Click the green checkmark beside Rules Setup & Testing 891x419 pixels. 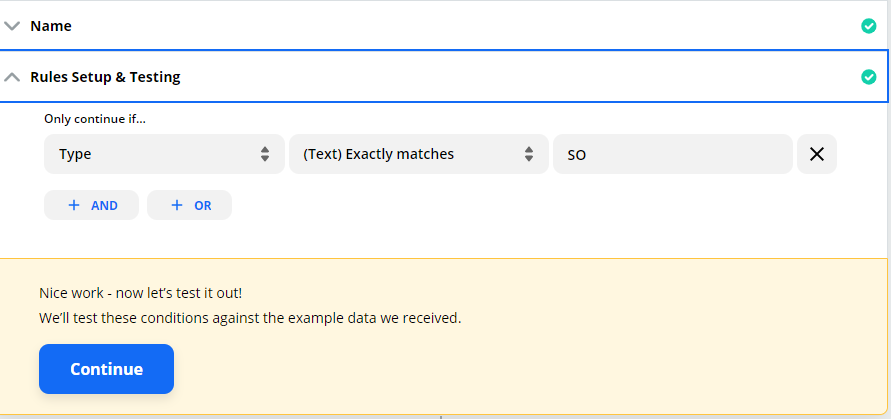pyautogui.click(x=868, y=77)
